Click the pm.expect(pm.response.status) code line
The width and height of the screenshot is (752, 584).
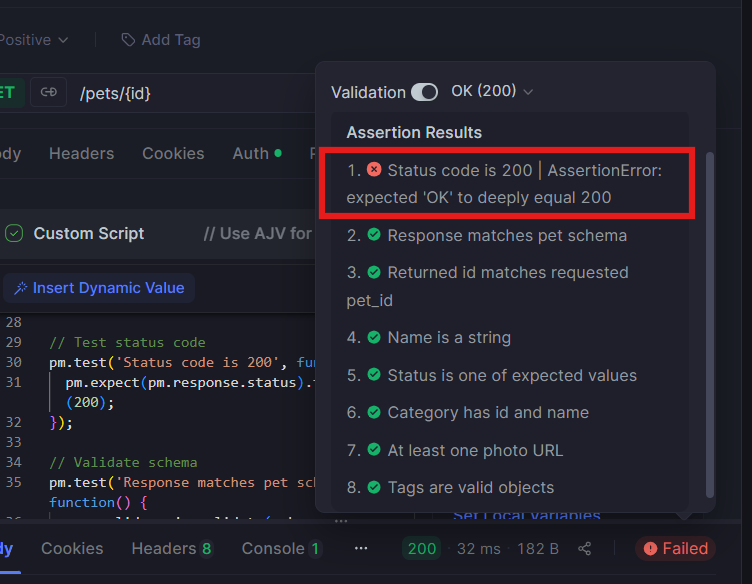tap(190, 383)
